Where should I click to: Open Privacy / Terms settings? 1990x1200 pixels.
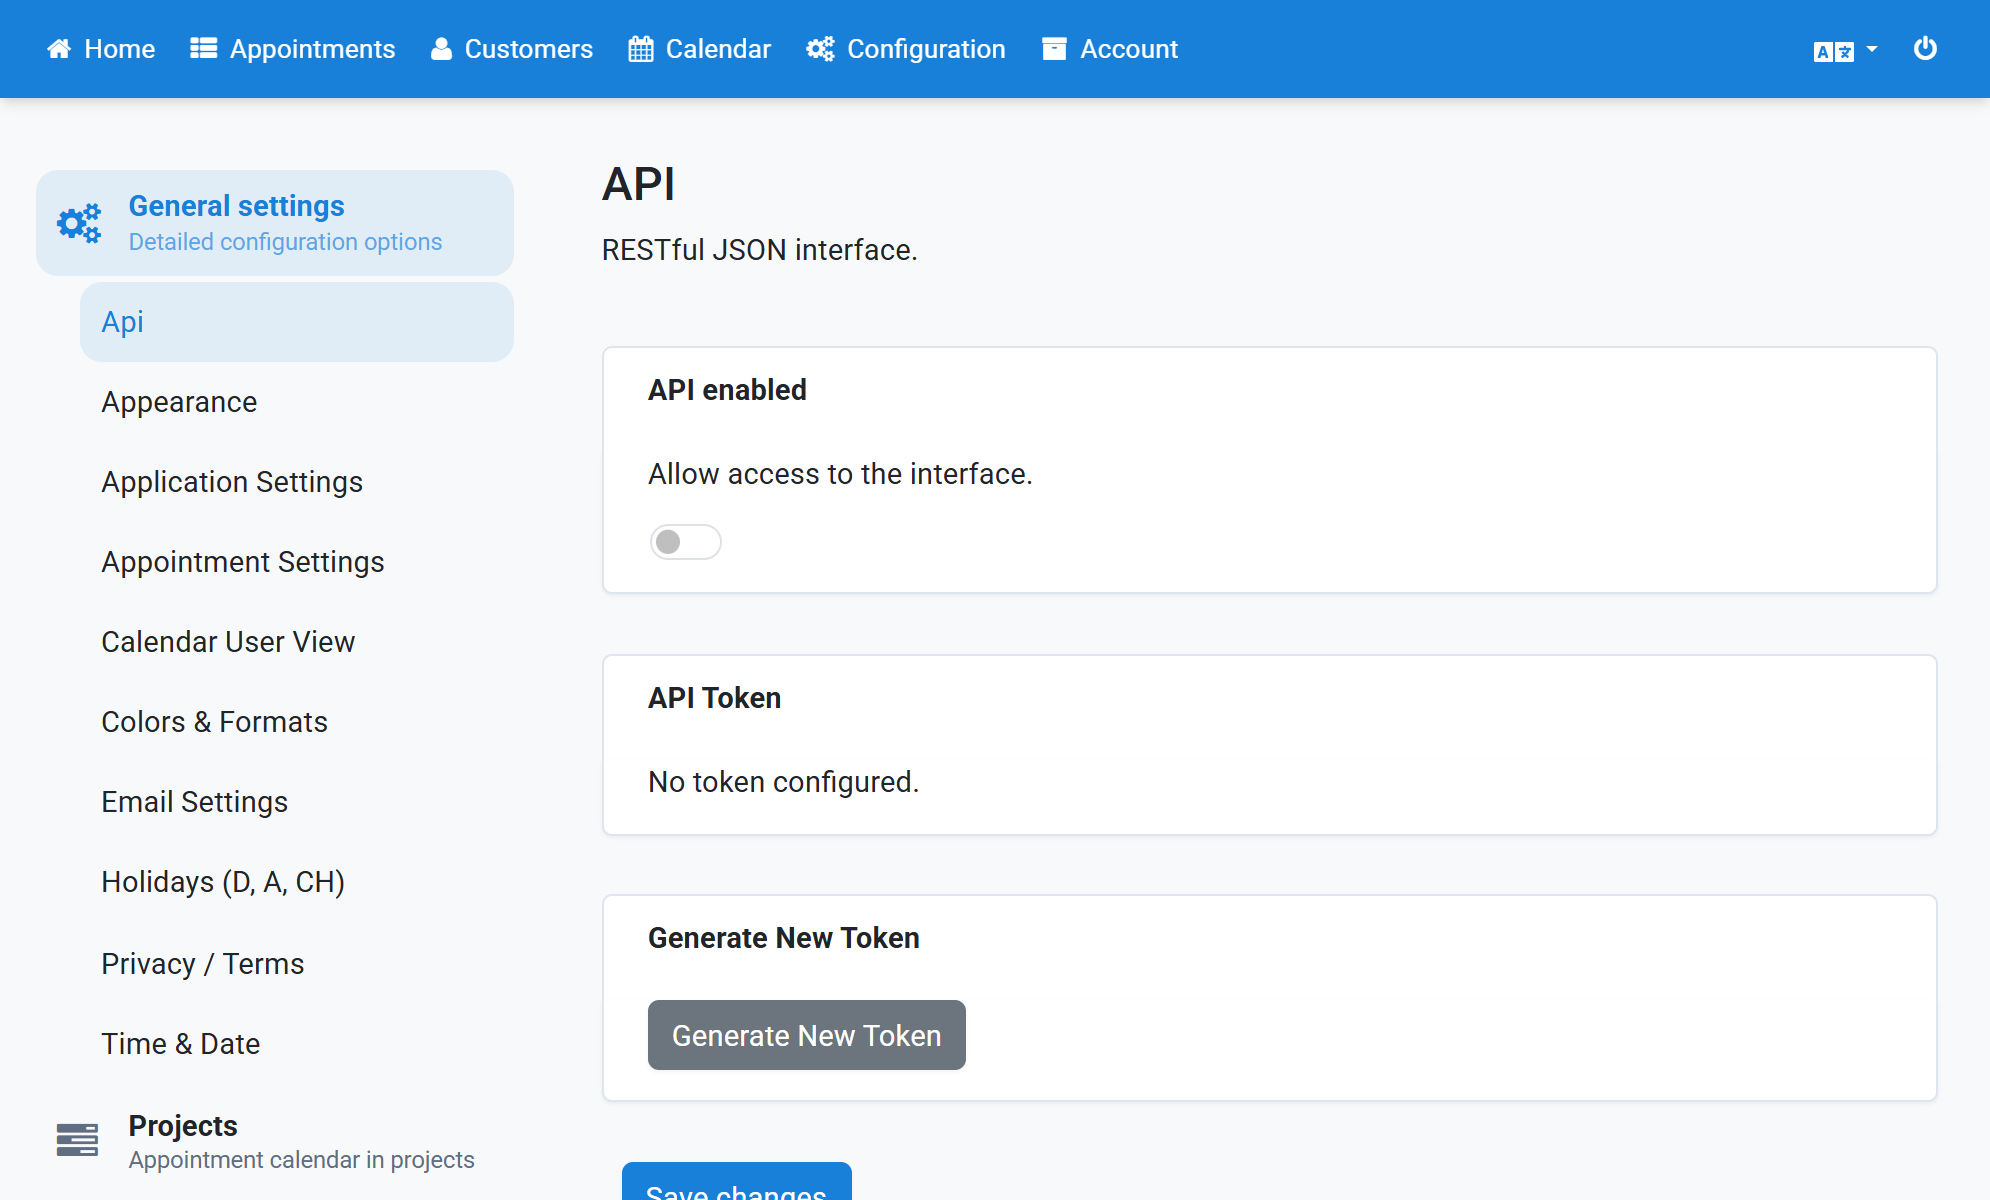click(x=297, y=964)
